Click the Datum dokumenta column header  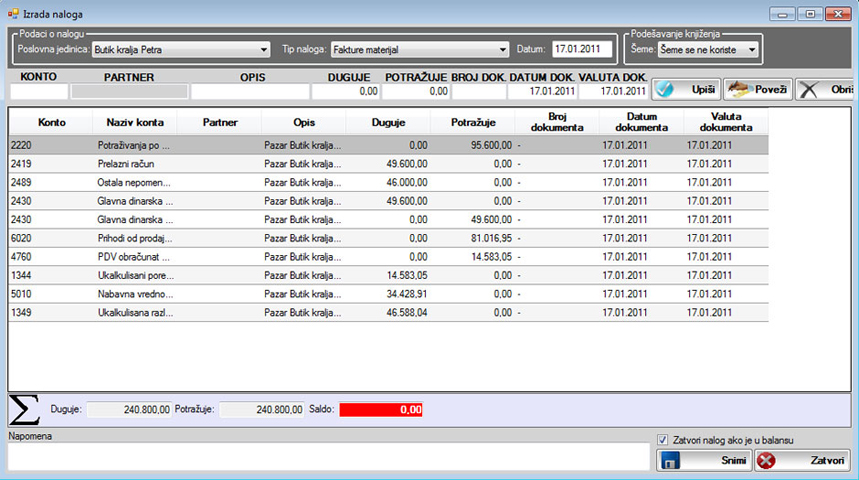point(642,122)
